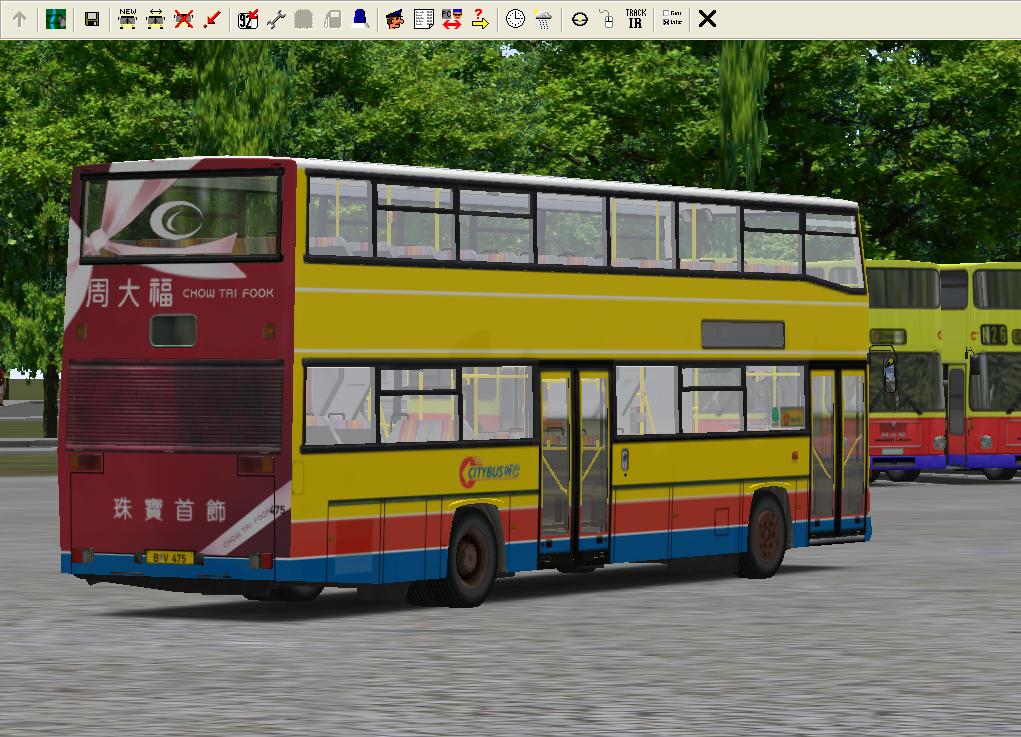Open the weather settings rain cloud icon
Viewport: 1021px width, 737px height.
[x=543, y=19]
